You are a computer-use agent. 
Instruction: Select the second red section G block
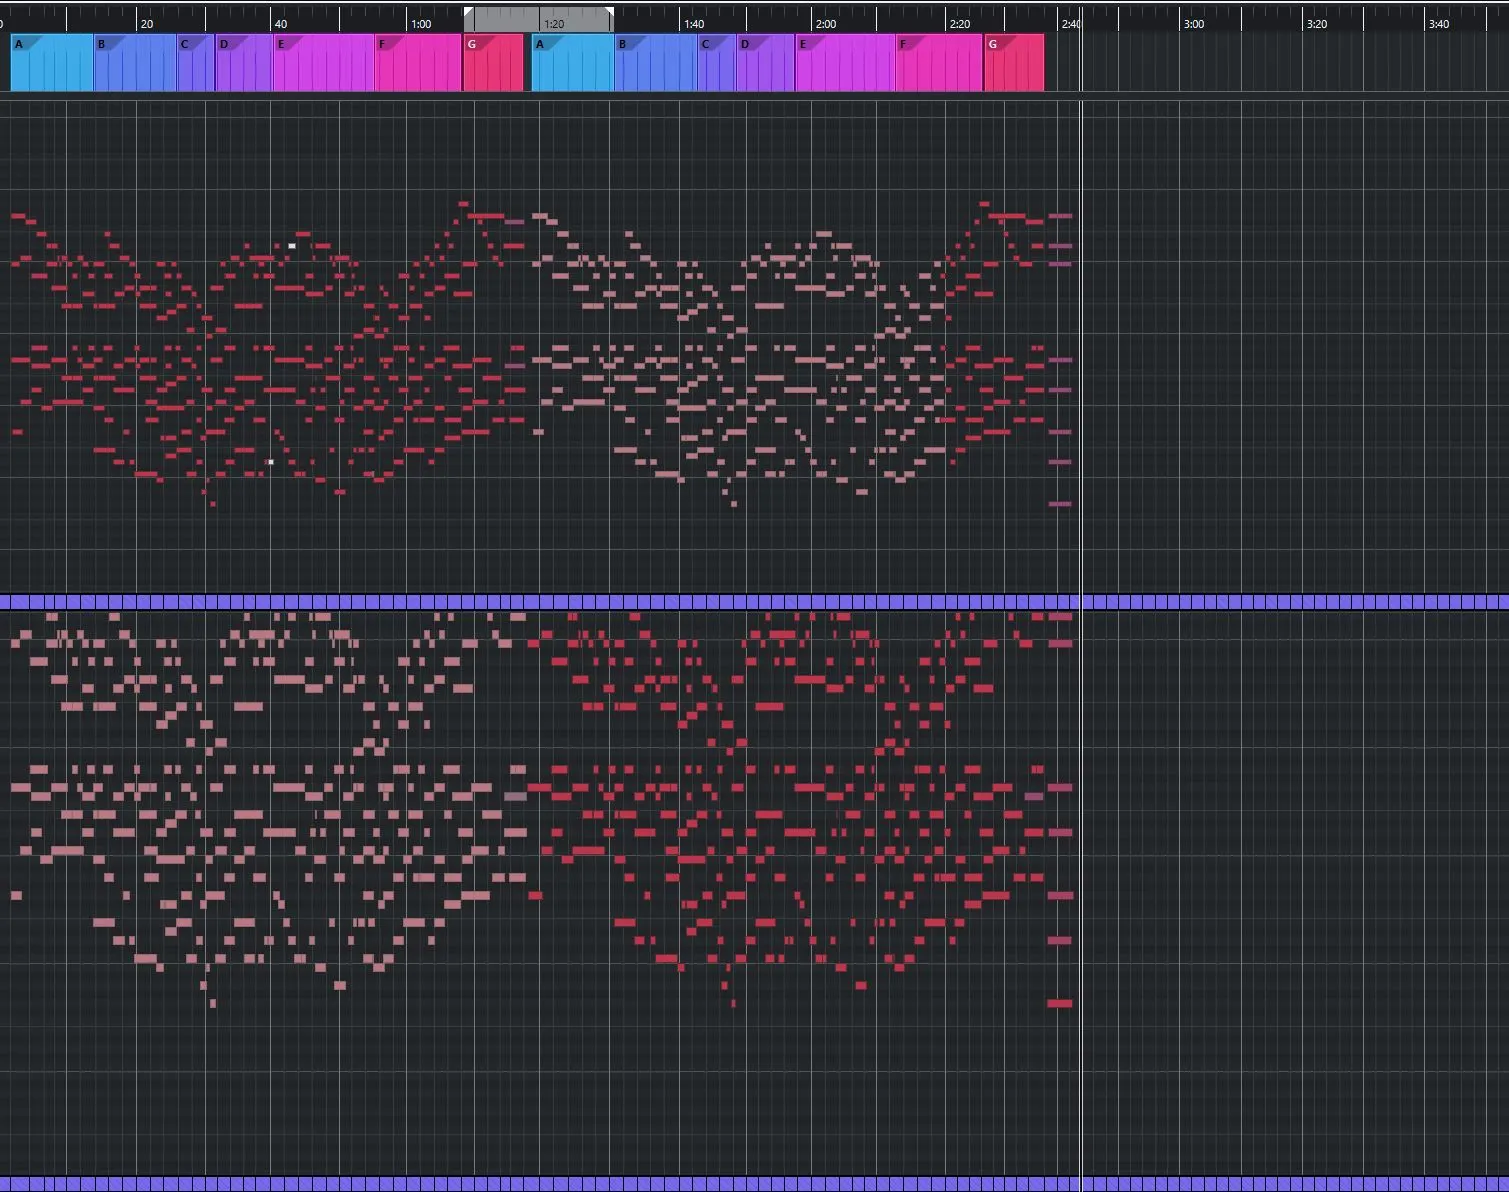1014,63
